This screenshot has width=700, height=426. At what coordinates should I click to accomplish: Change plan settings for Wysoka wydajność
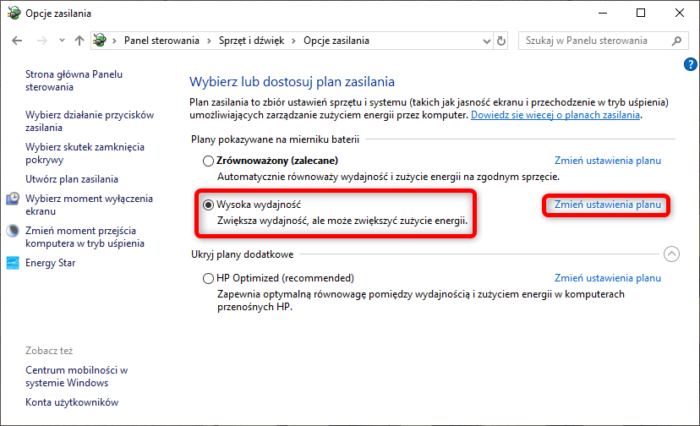(x=608, y=205)
